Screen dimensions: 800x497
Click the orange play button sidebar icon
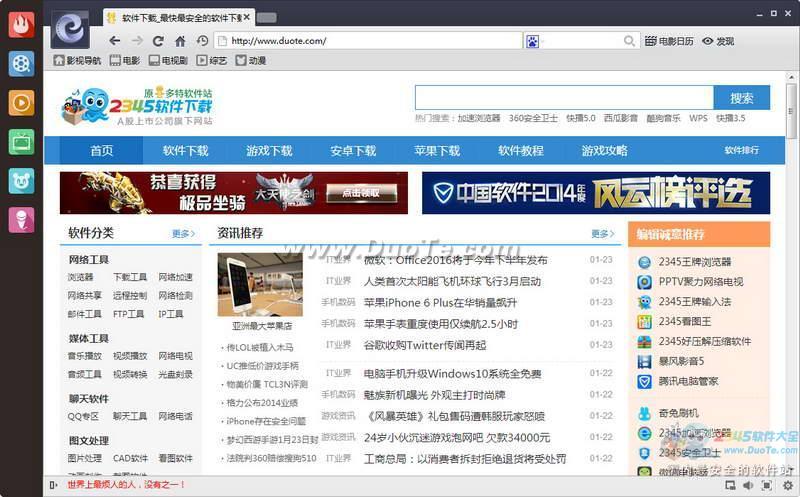click(21, 102)
